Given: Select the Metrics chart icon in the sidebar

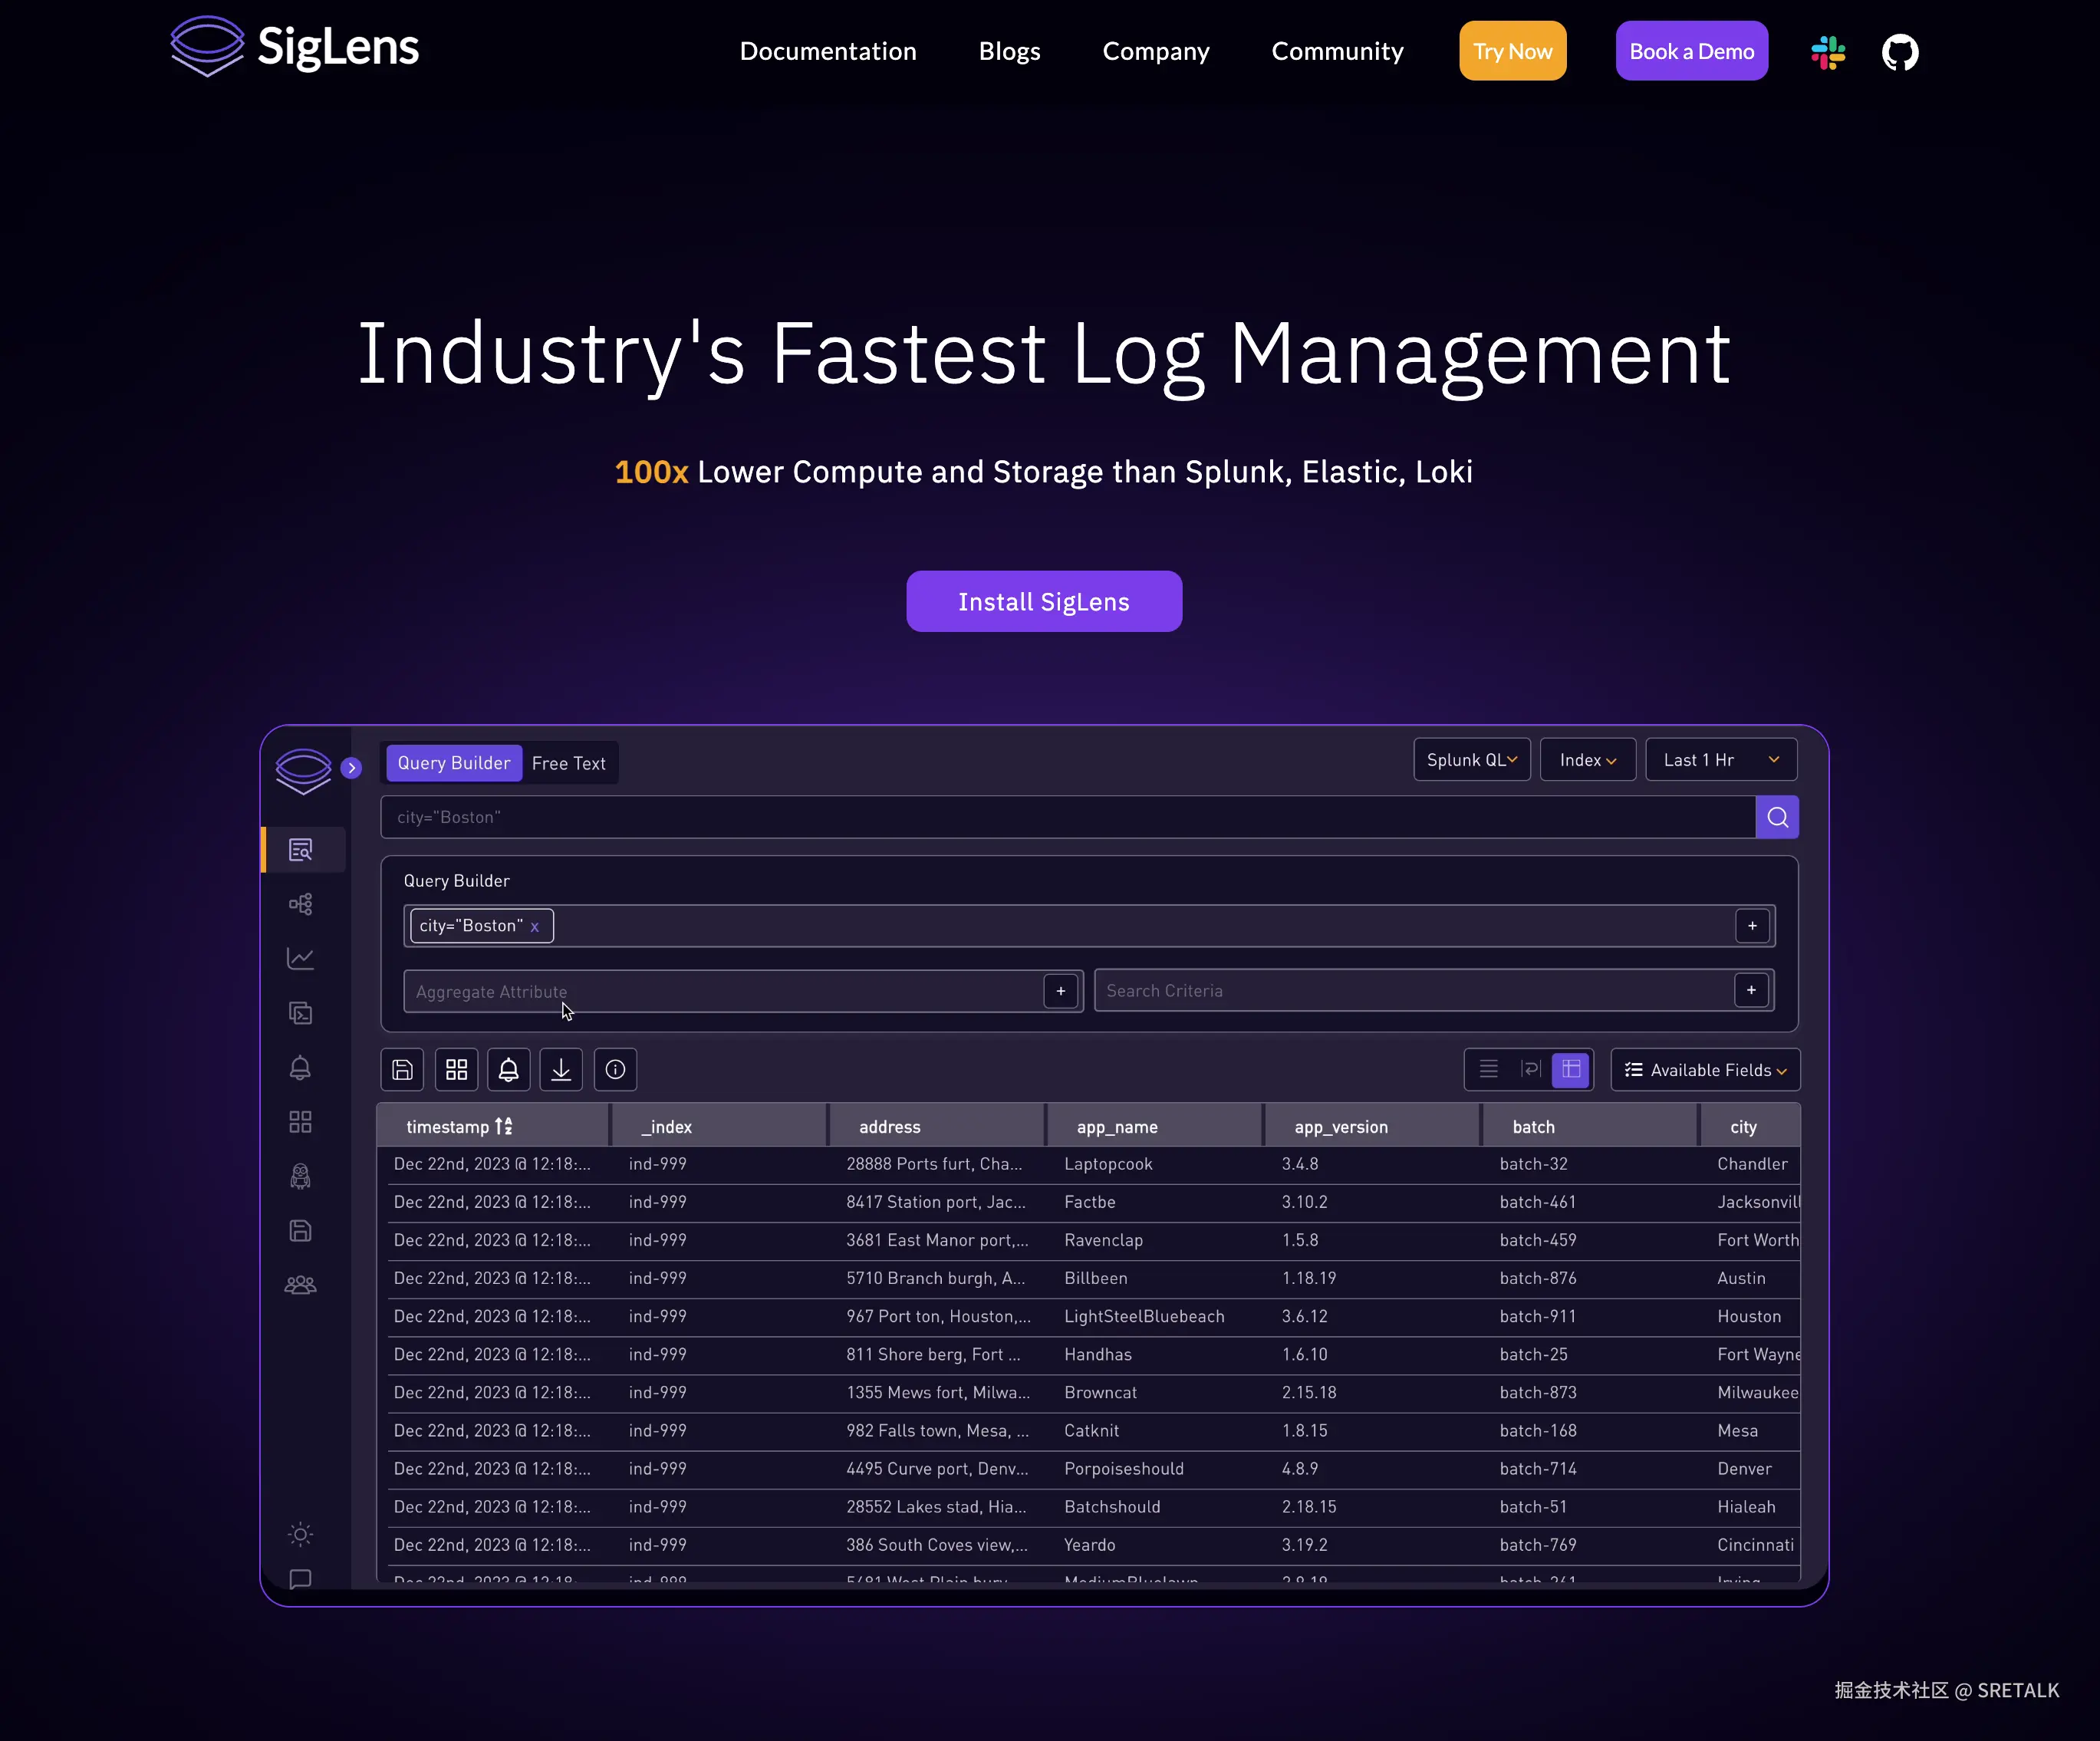Looking at the screenshot, I should [300, 957].
